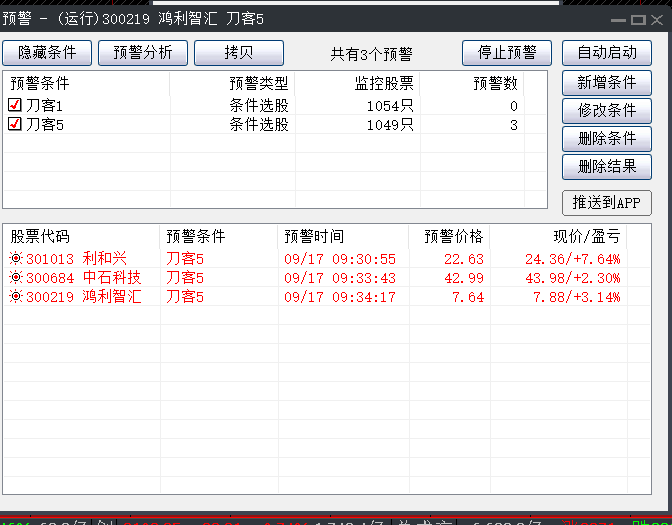This screenshot has height=525, width=672.
Task: Stop alerts with the 停止预警 button
Action: 507,53
